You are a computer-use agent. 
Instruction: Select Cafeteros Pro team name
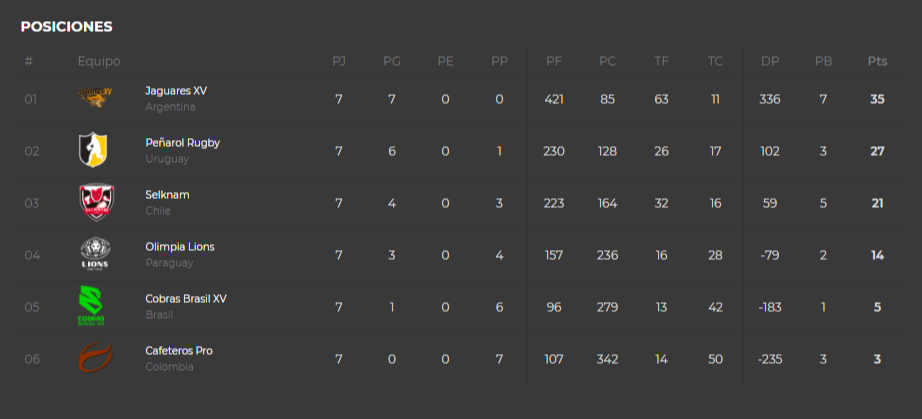click(179, 350)
